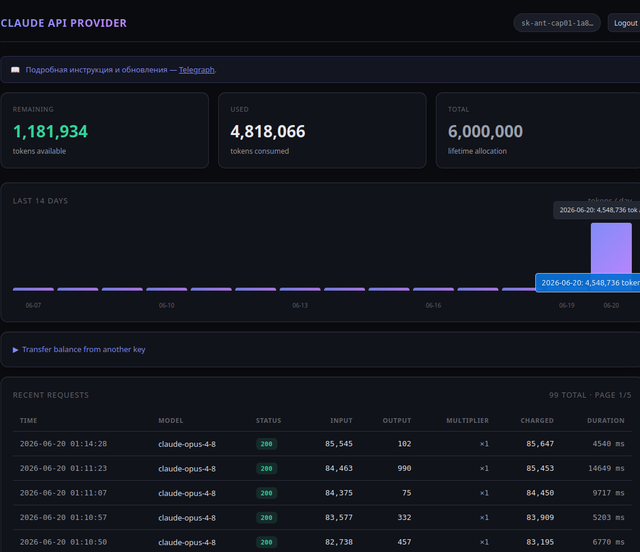The width and height of the screenshot is (640, 552).
Task: Click the output value 102
Action: tap(404, 444)
